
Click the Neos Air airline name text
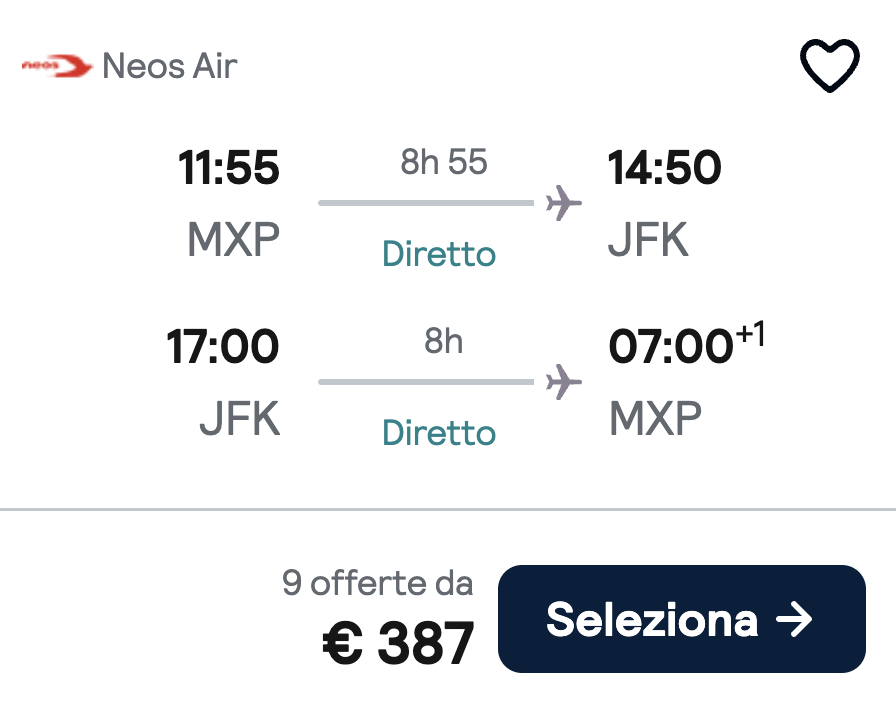(x=170, y=65)
